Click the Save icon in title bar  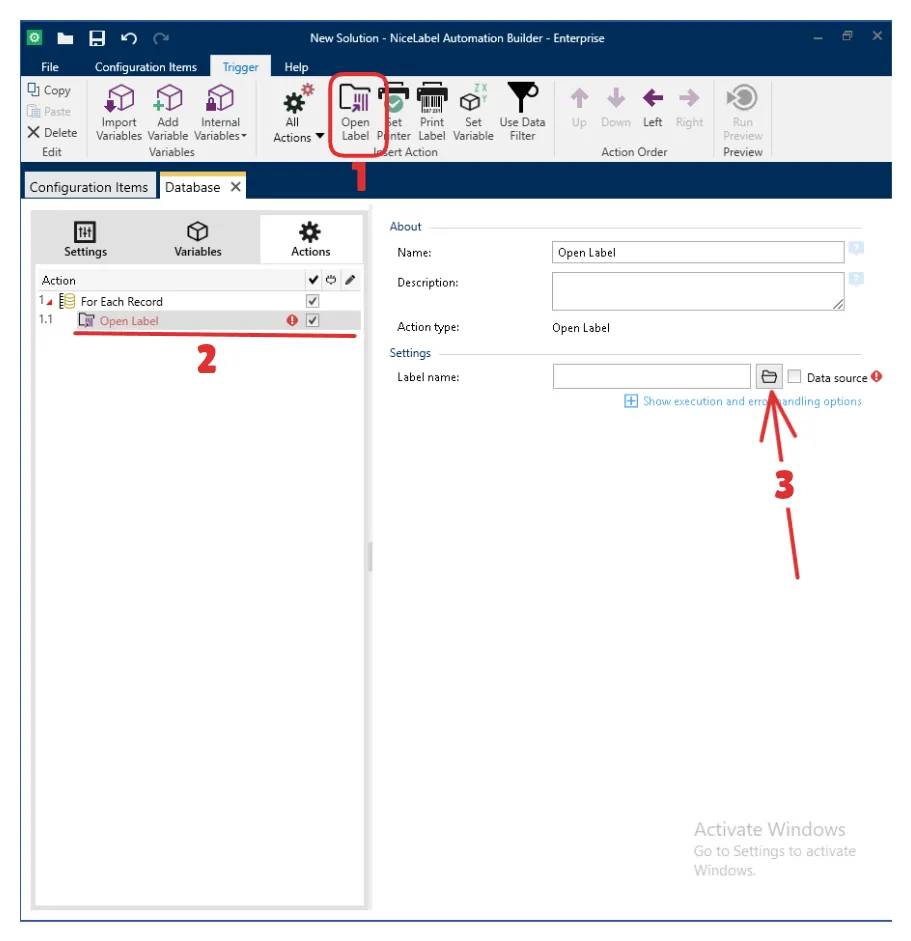[97, 38]
